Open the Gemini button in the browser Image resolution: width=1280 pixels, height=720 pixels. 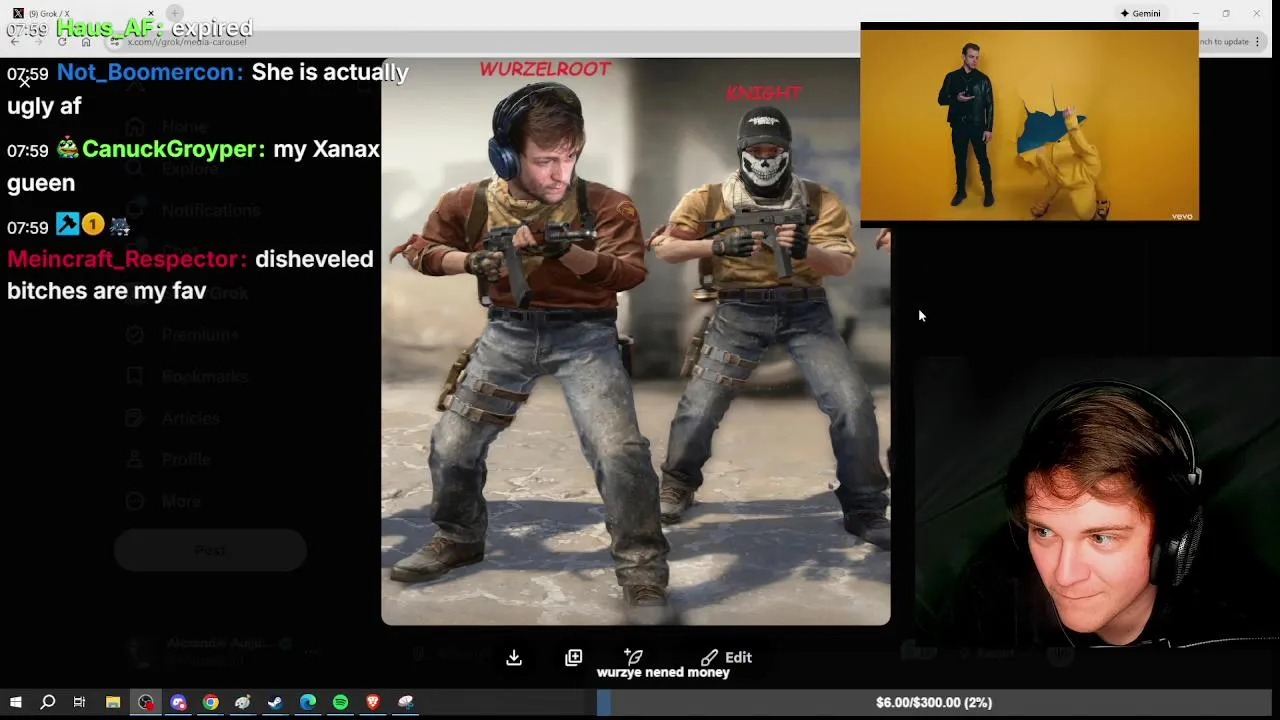[x=1140, y=13]
